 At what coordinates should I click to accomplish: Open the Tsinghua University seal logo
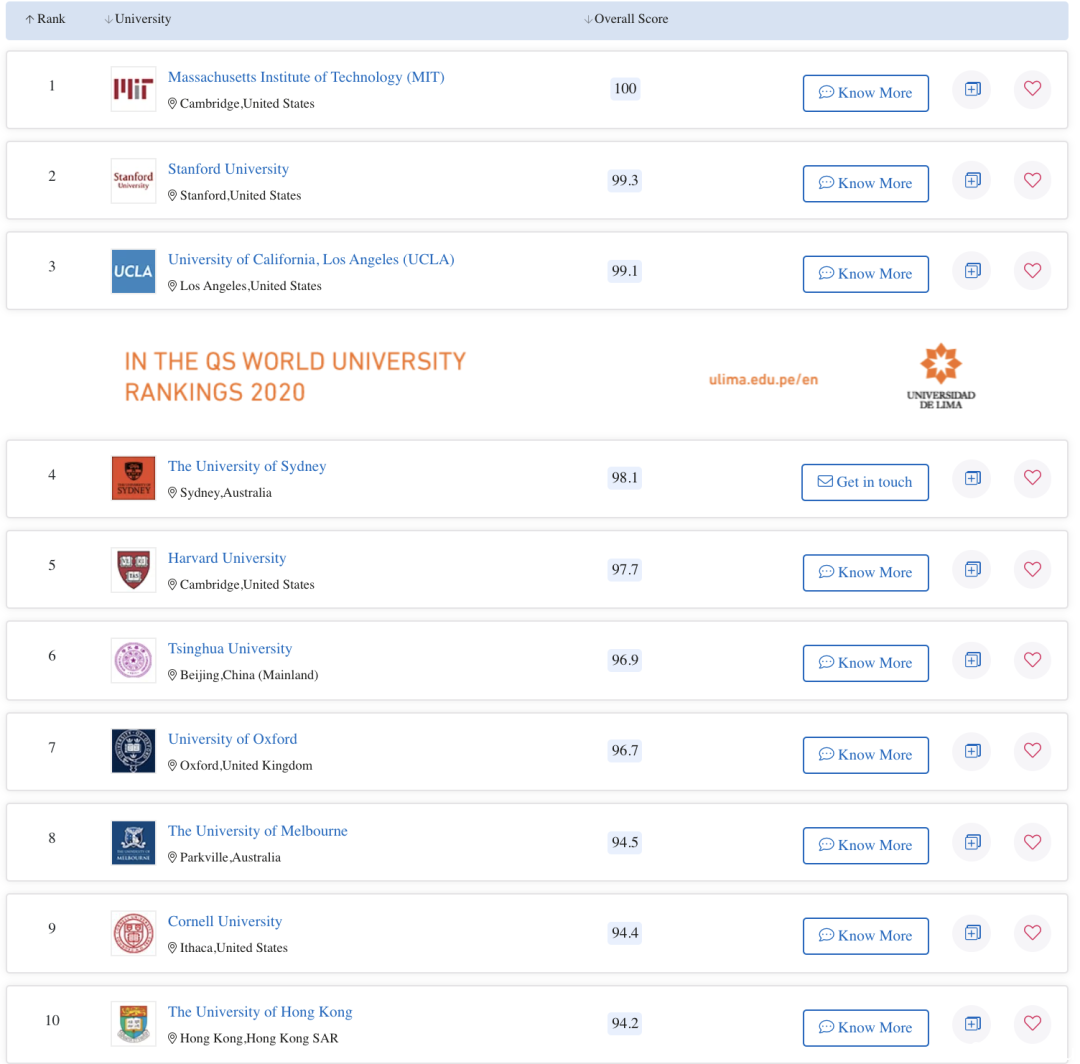pos(133,660)
